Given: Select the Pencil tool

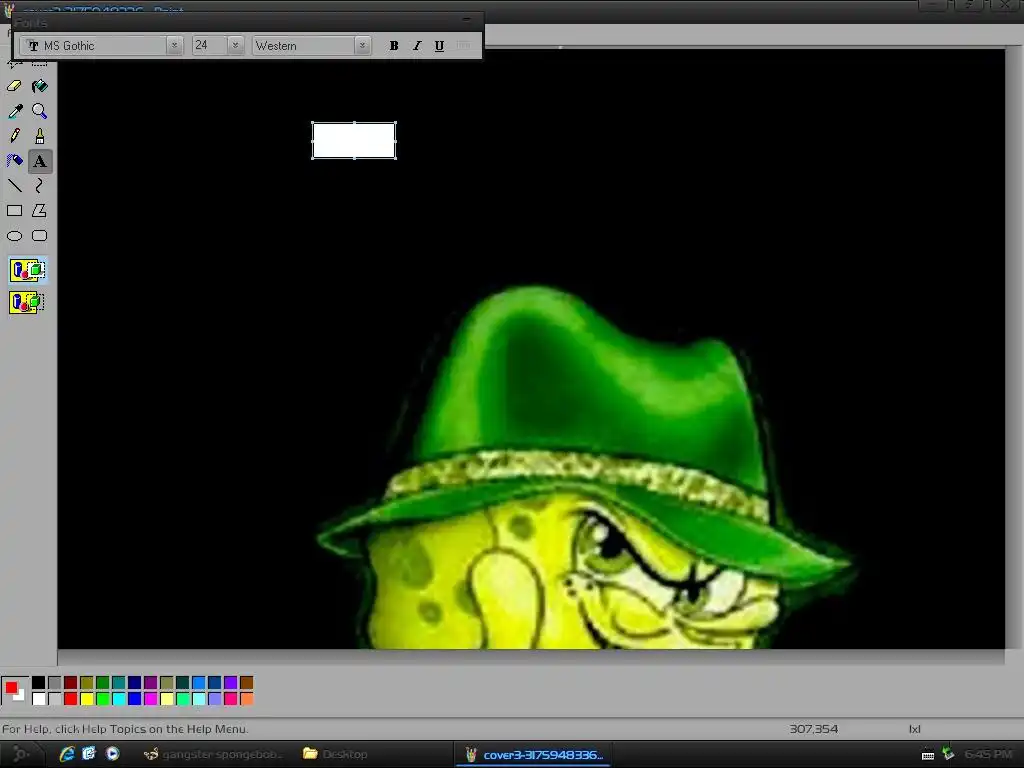Looking at the screenshot, I should 14,136.
